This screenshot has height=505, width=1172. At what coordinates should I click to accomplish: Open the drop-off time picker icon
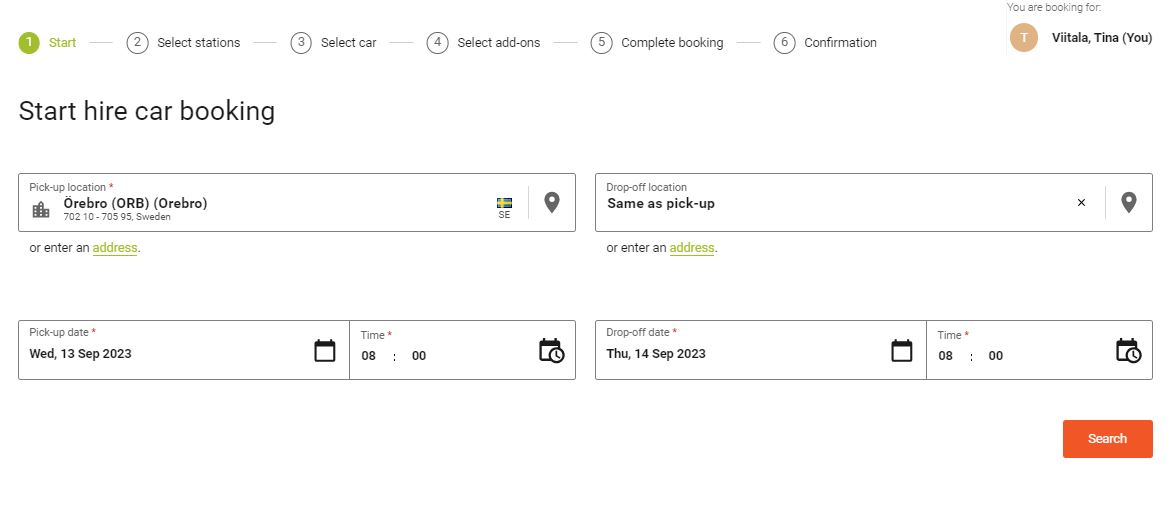tap(1129, 350)
